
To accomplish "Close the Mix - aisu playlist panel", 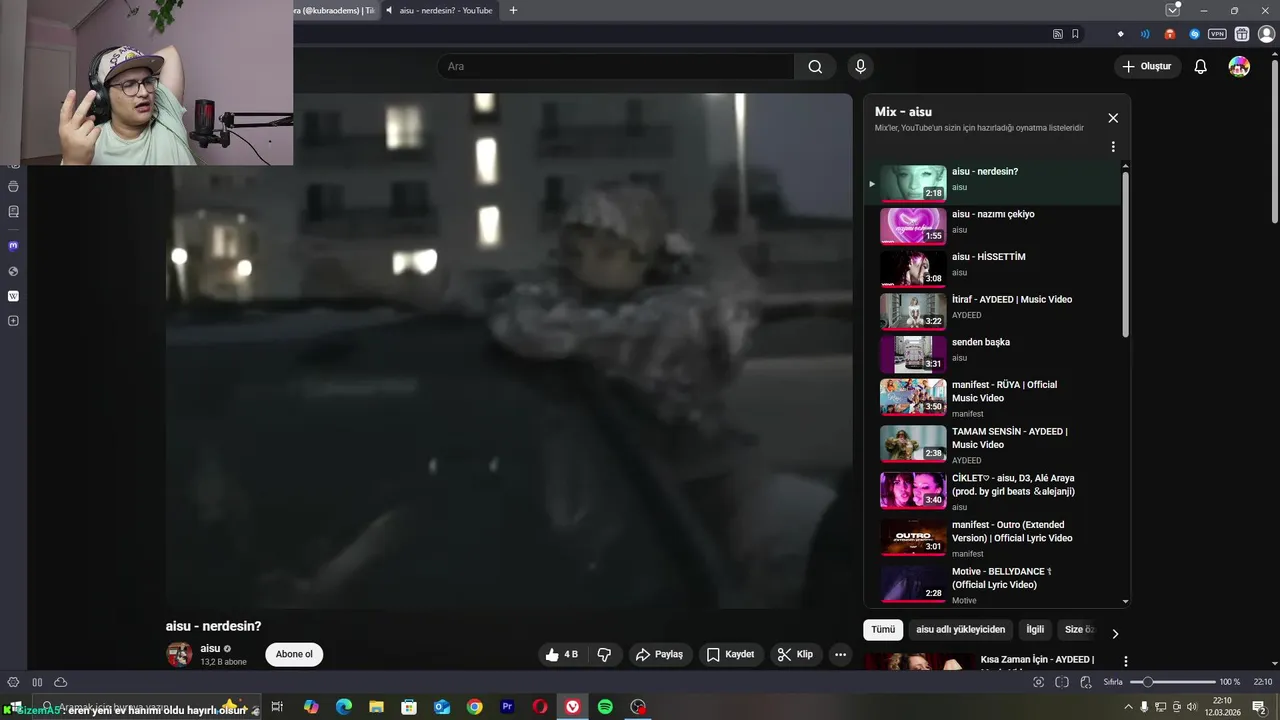I will [1113, 118].
